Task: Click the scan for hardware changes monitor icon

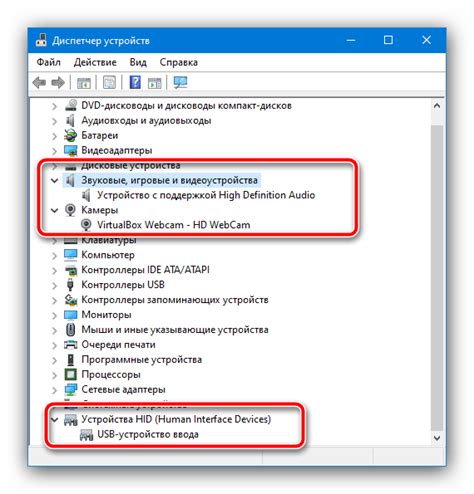Action: (180, 82)
